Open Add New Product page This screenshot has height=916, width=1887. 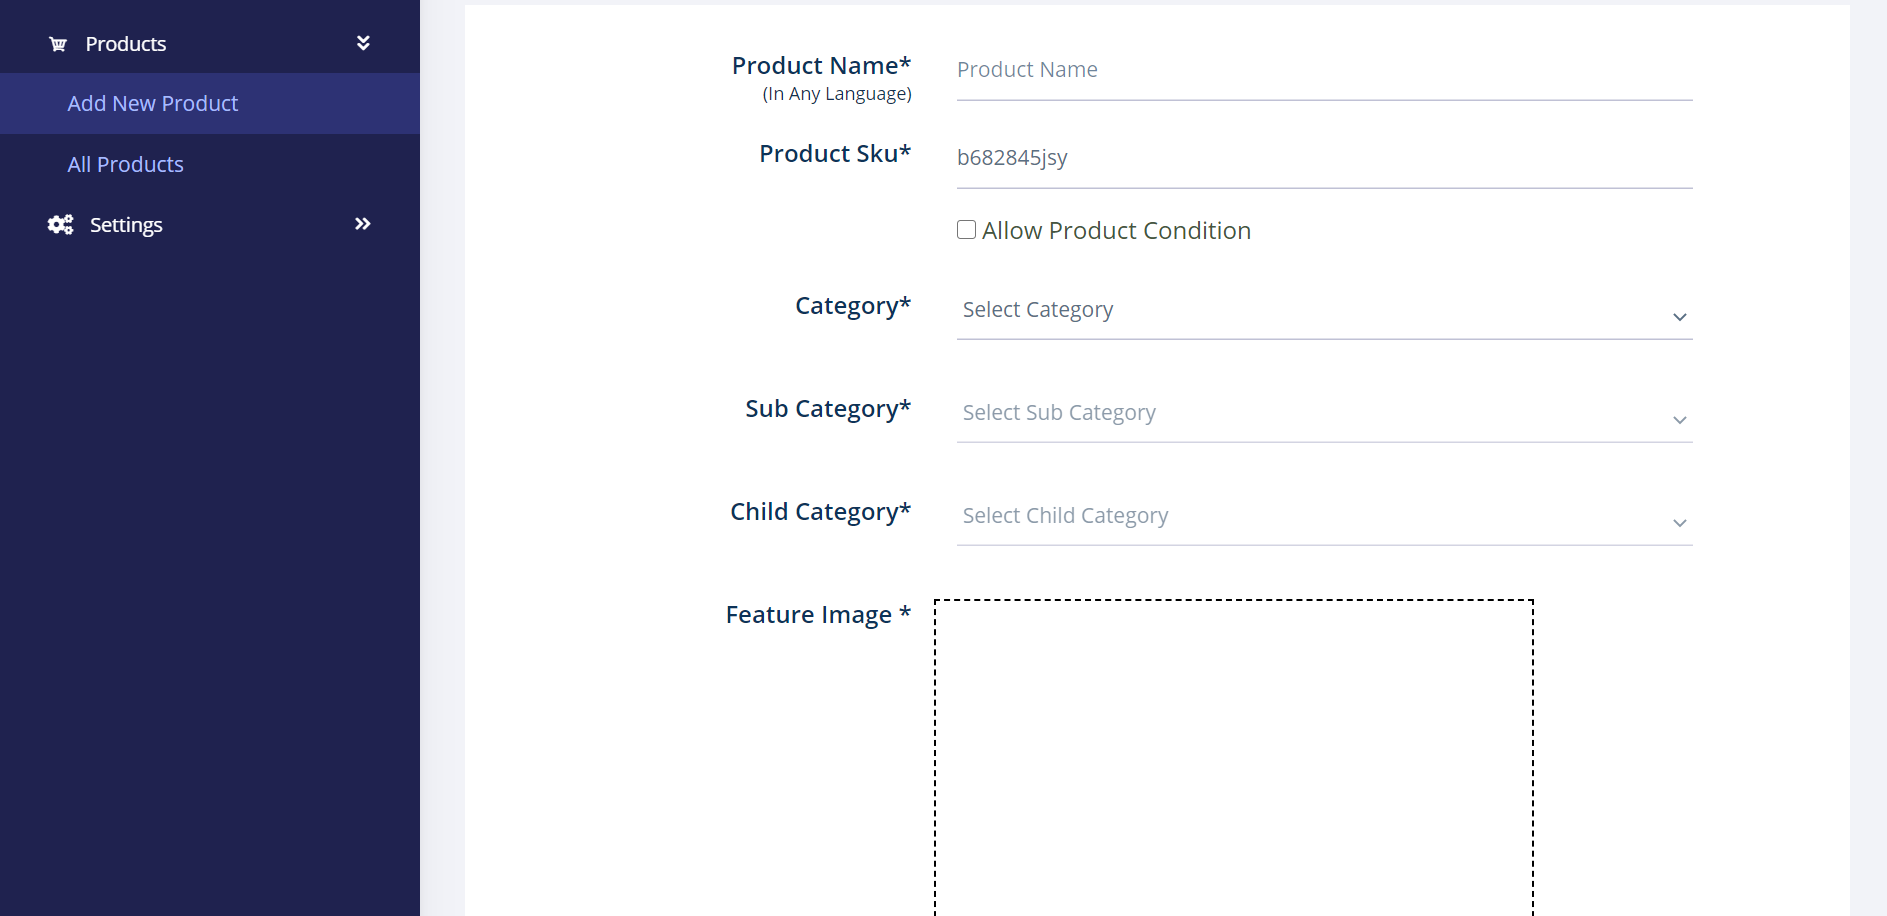tap(153, 104)
